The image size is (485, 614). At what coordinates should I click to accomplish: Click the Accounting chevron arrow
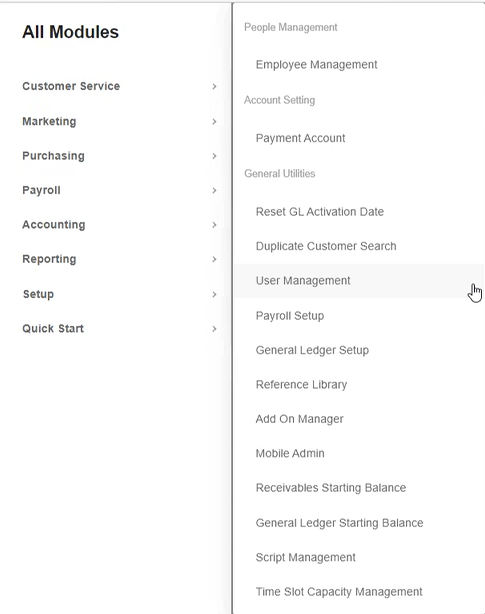point(214,225)
